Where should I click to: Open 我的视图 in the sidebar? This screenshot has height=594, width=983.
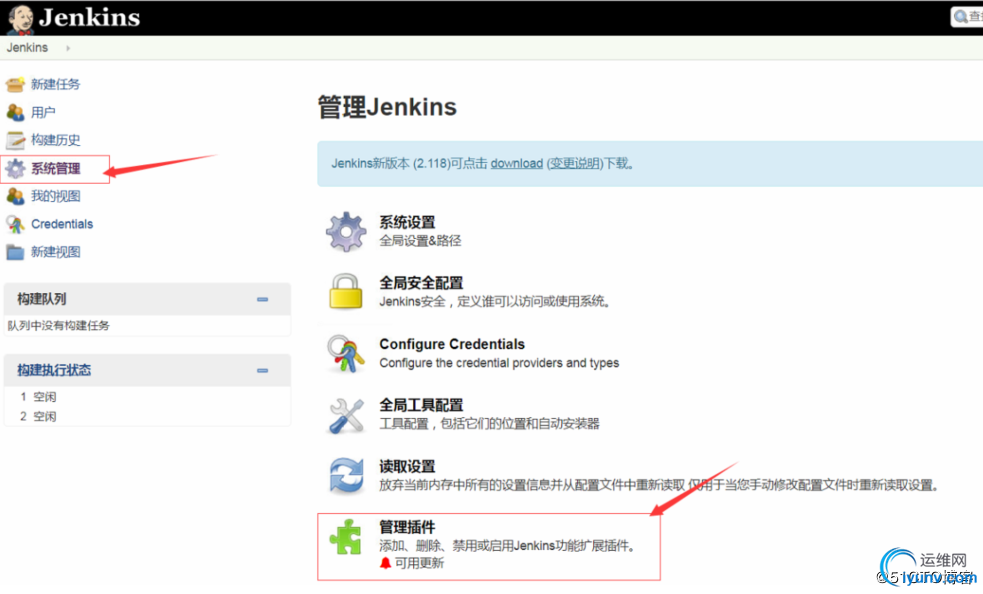point(56,196)
